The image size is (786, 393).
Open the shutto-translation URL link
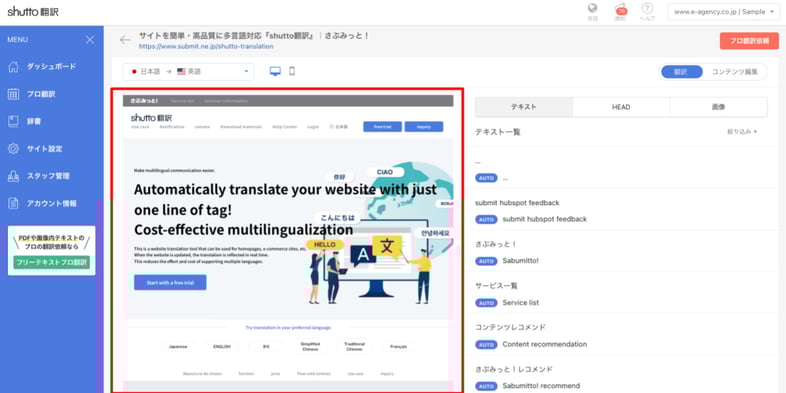point(206,46)
